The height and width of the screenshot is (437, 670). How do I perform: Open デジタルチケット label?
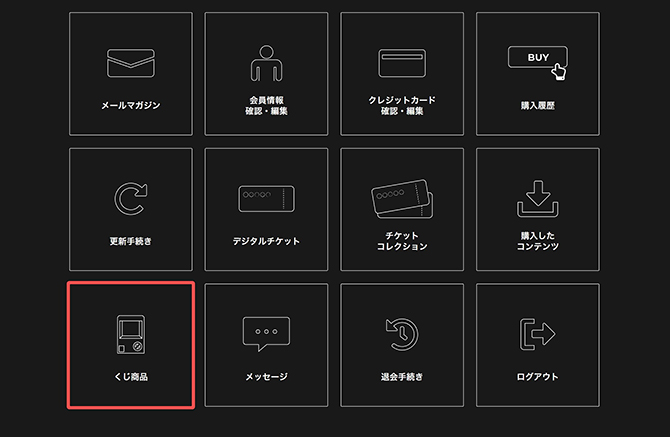tap(266, 241)
